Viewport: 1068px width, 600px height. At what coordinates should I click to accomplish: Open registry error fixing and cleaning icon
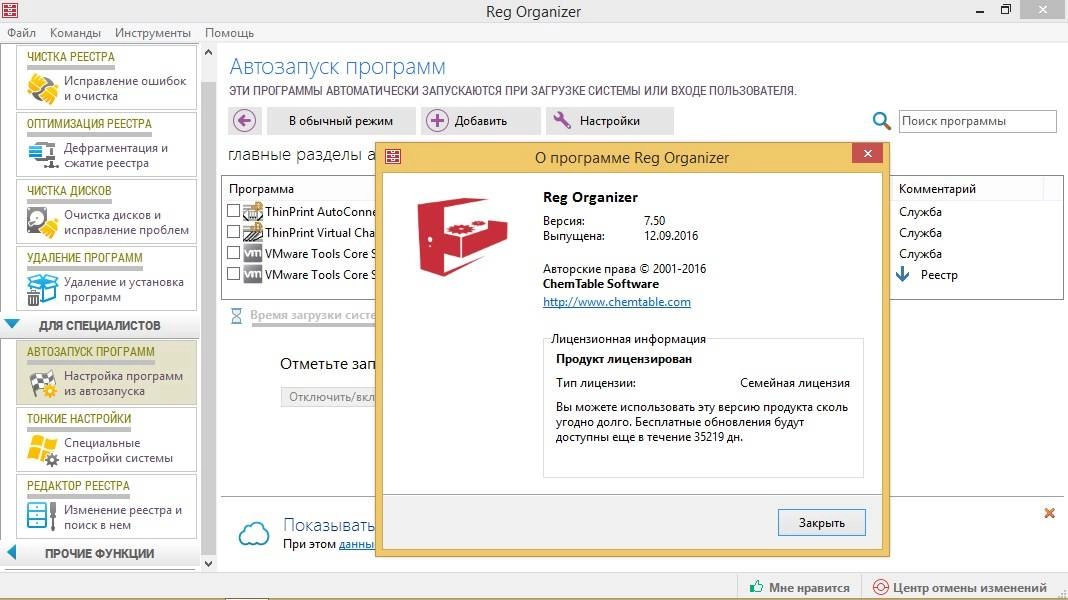coord(42,89)
